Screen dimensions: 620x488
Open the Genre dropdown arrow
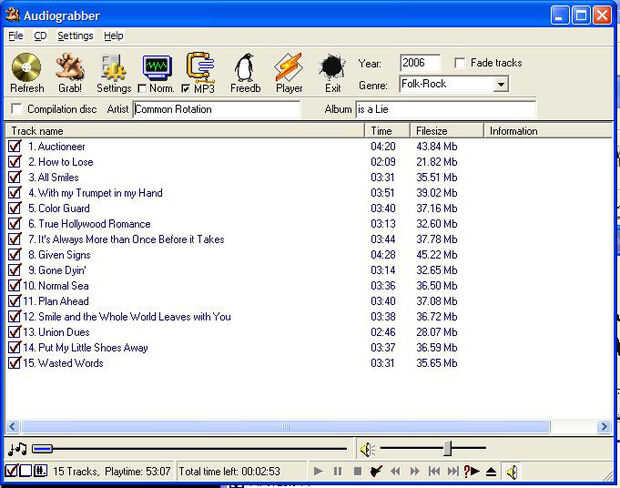(x=501, y=84)
